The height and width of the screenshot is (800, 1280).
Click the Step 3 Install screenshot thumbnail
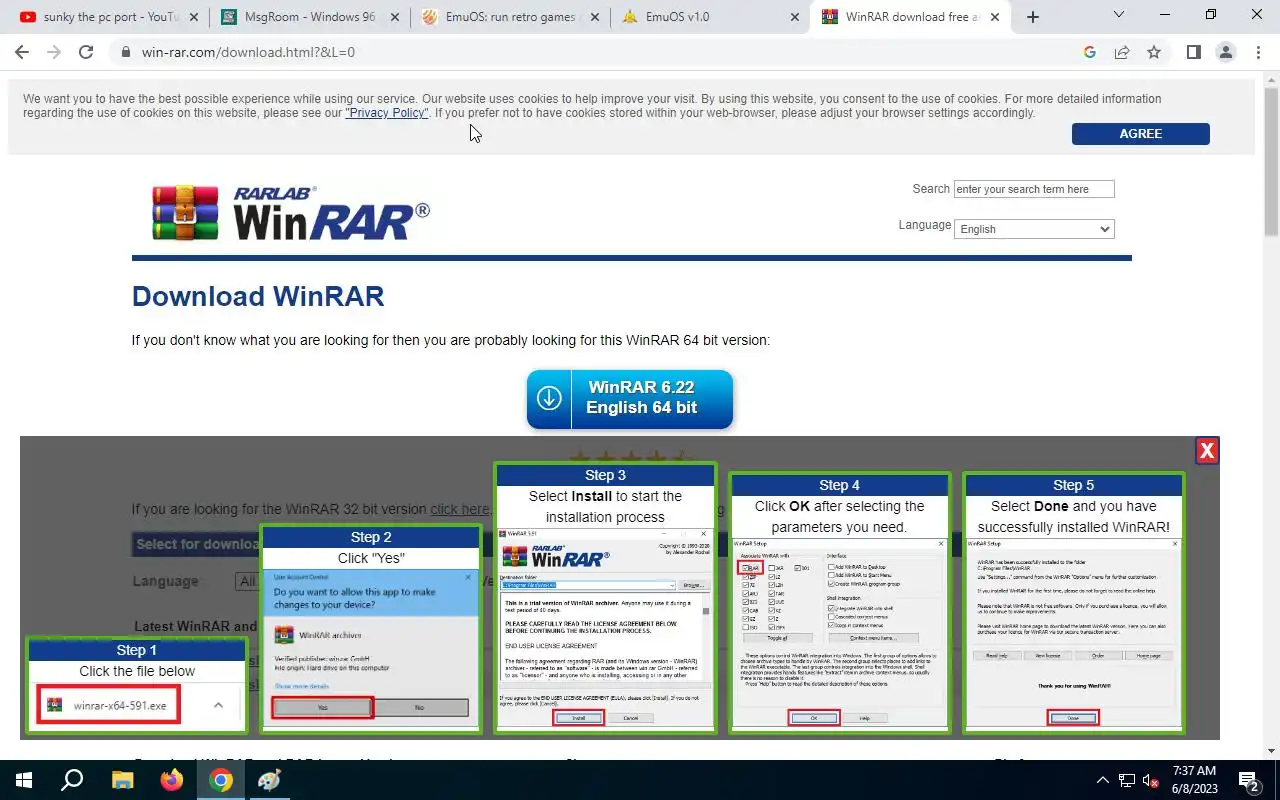[605, 598]
